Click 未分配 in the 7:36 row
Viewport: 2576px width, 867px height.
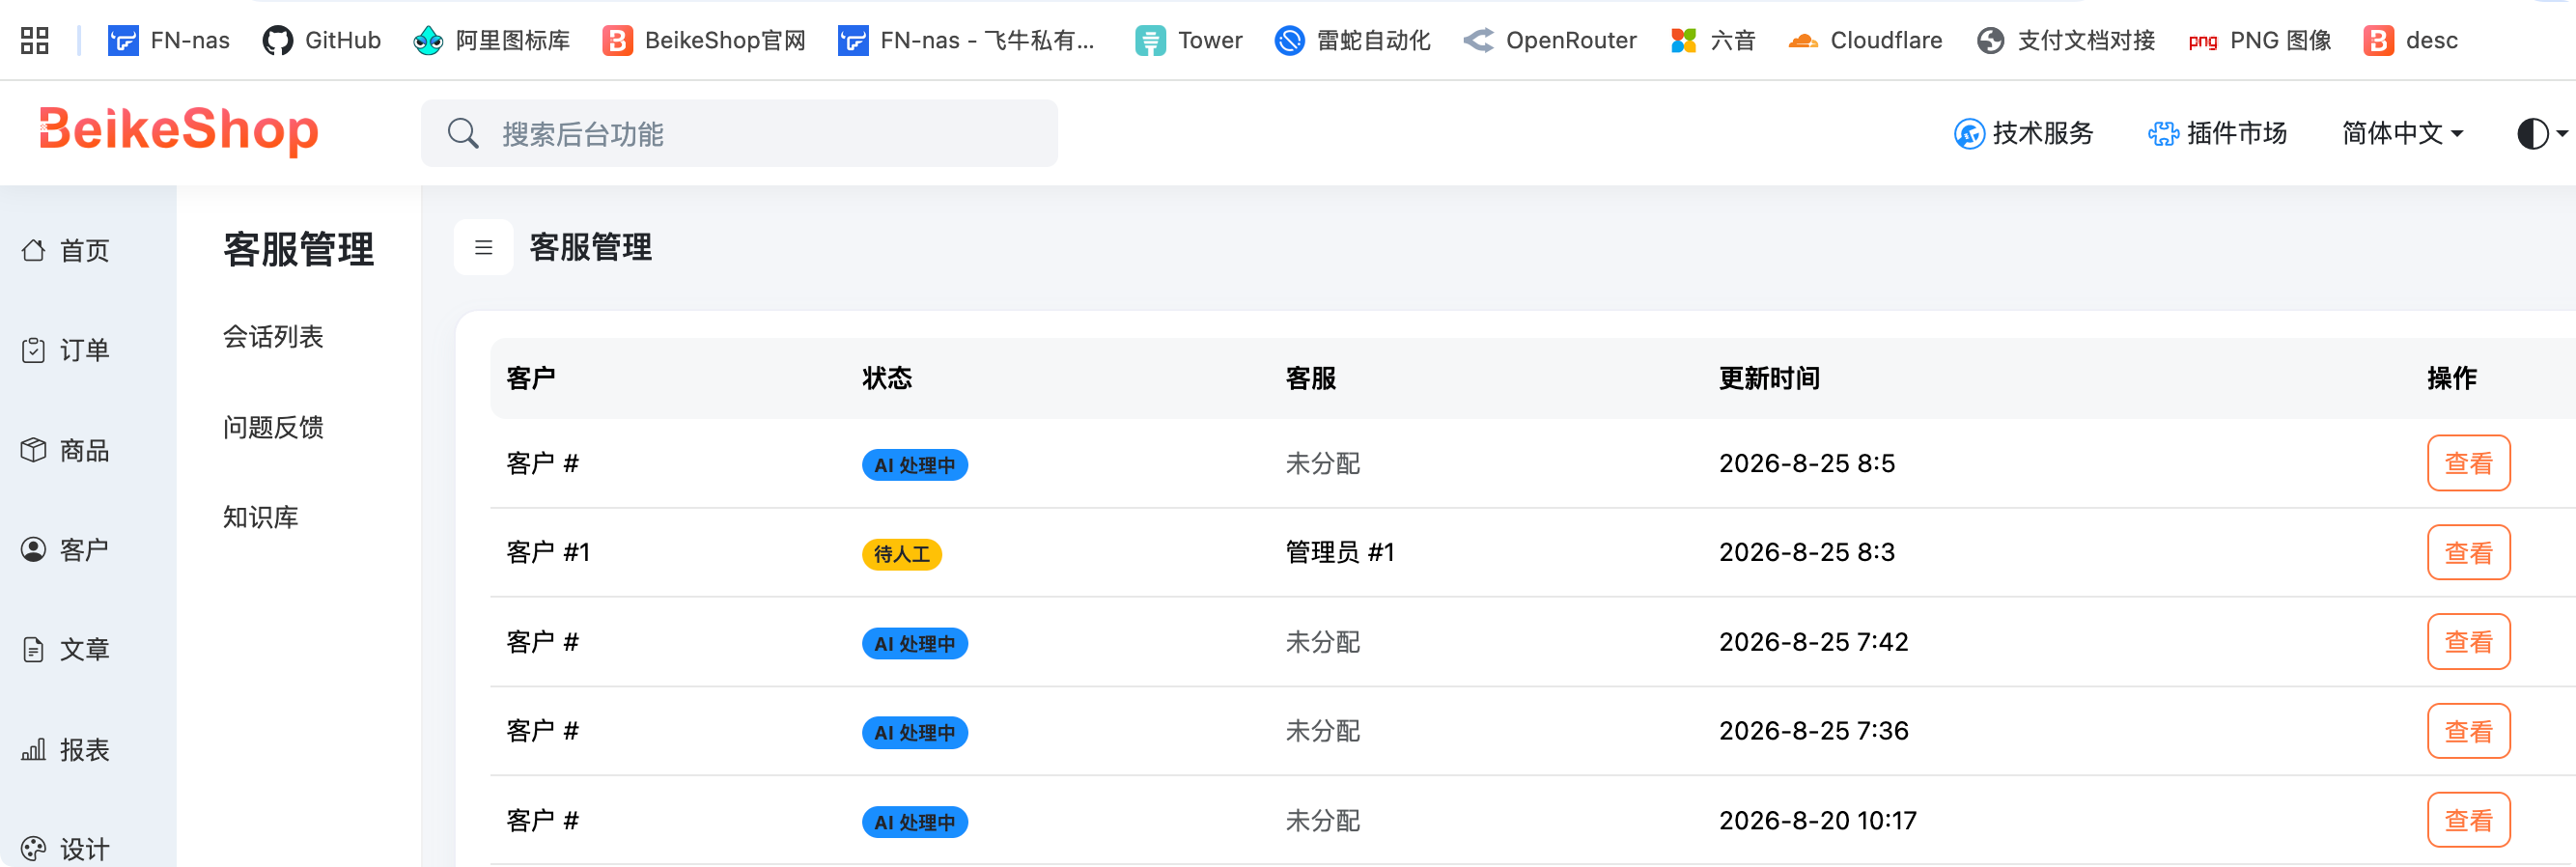tap(1323, 731)
